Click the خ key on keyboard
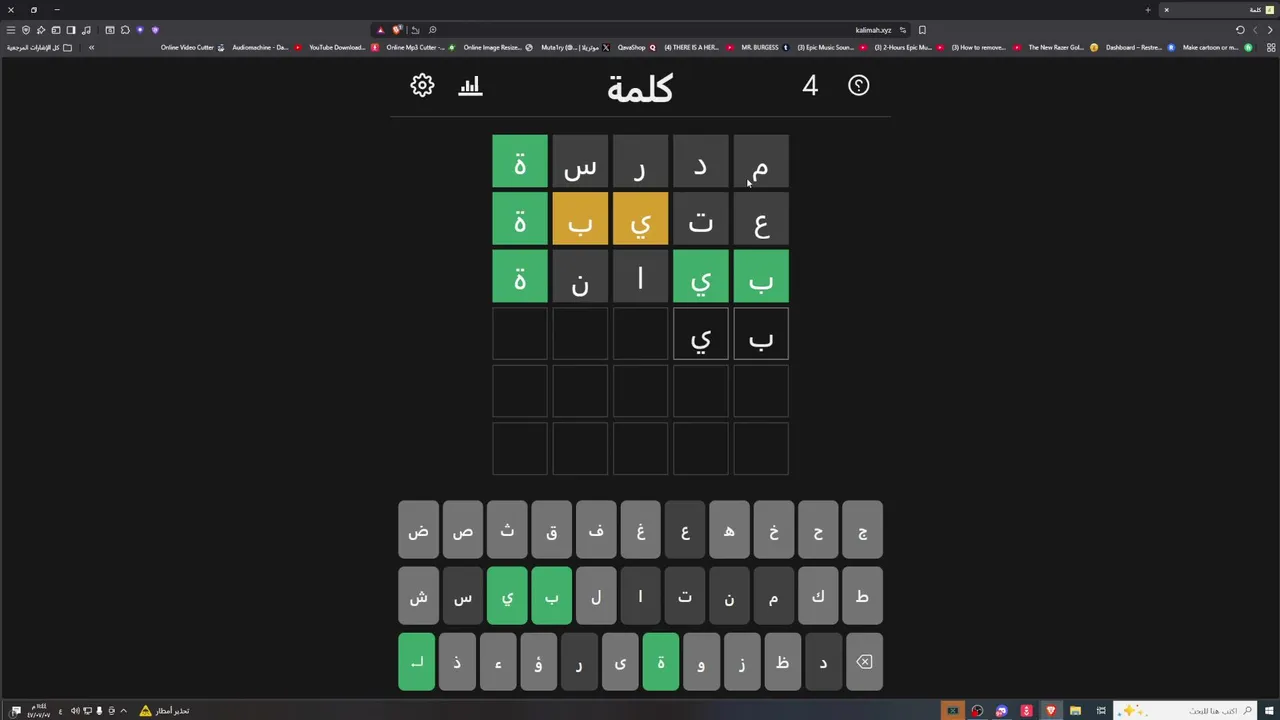Image resolution: width=1280 pixels, height=720 pixels. (x=774, y=530)
